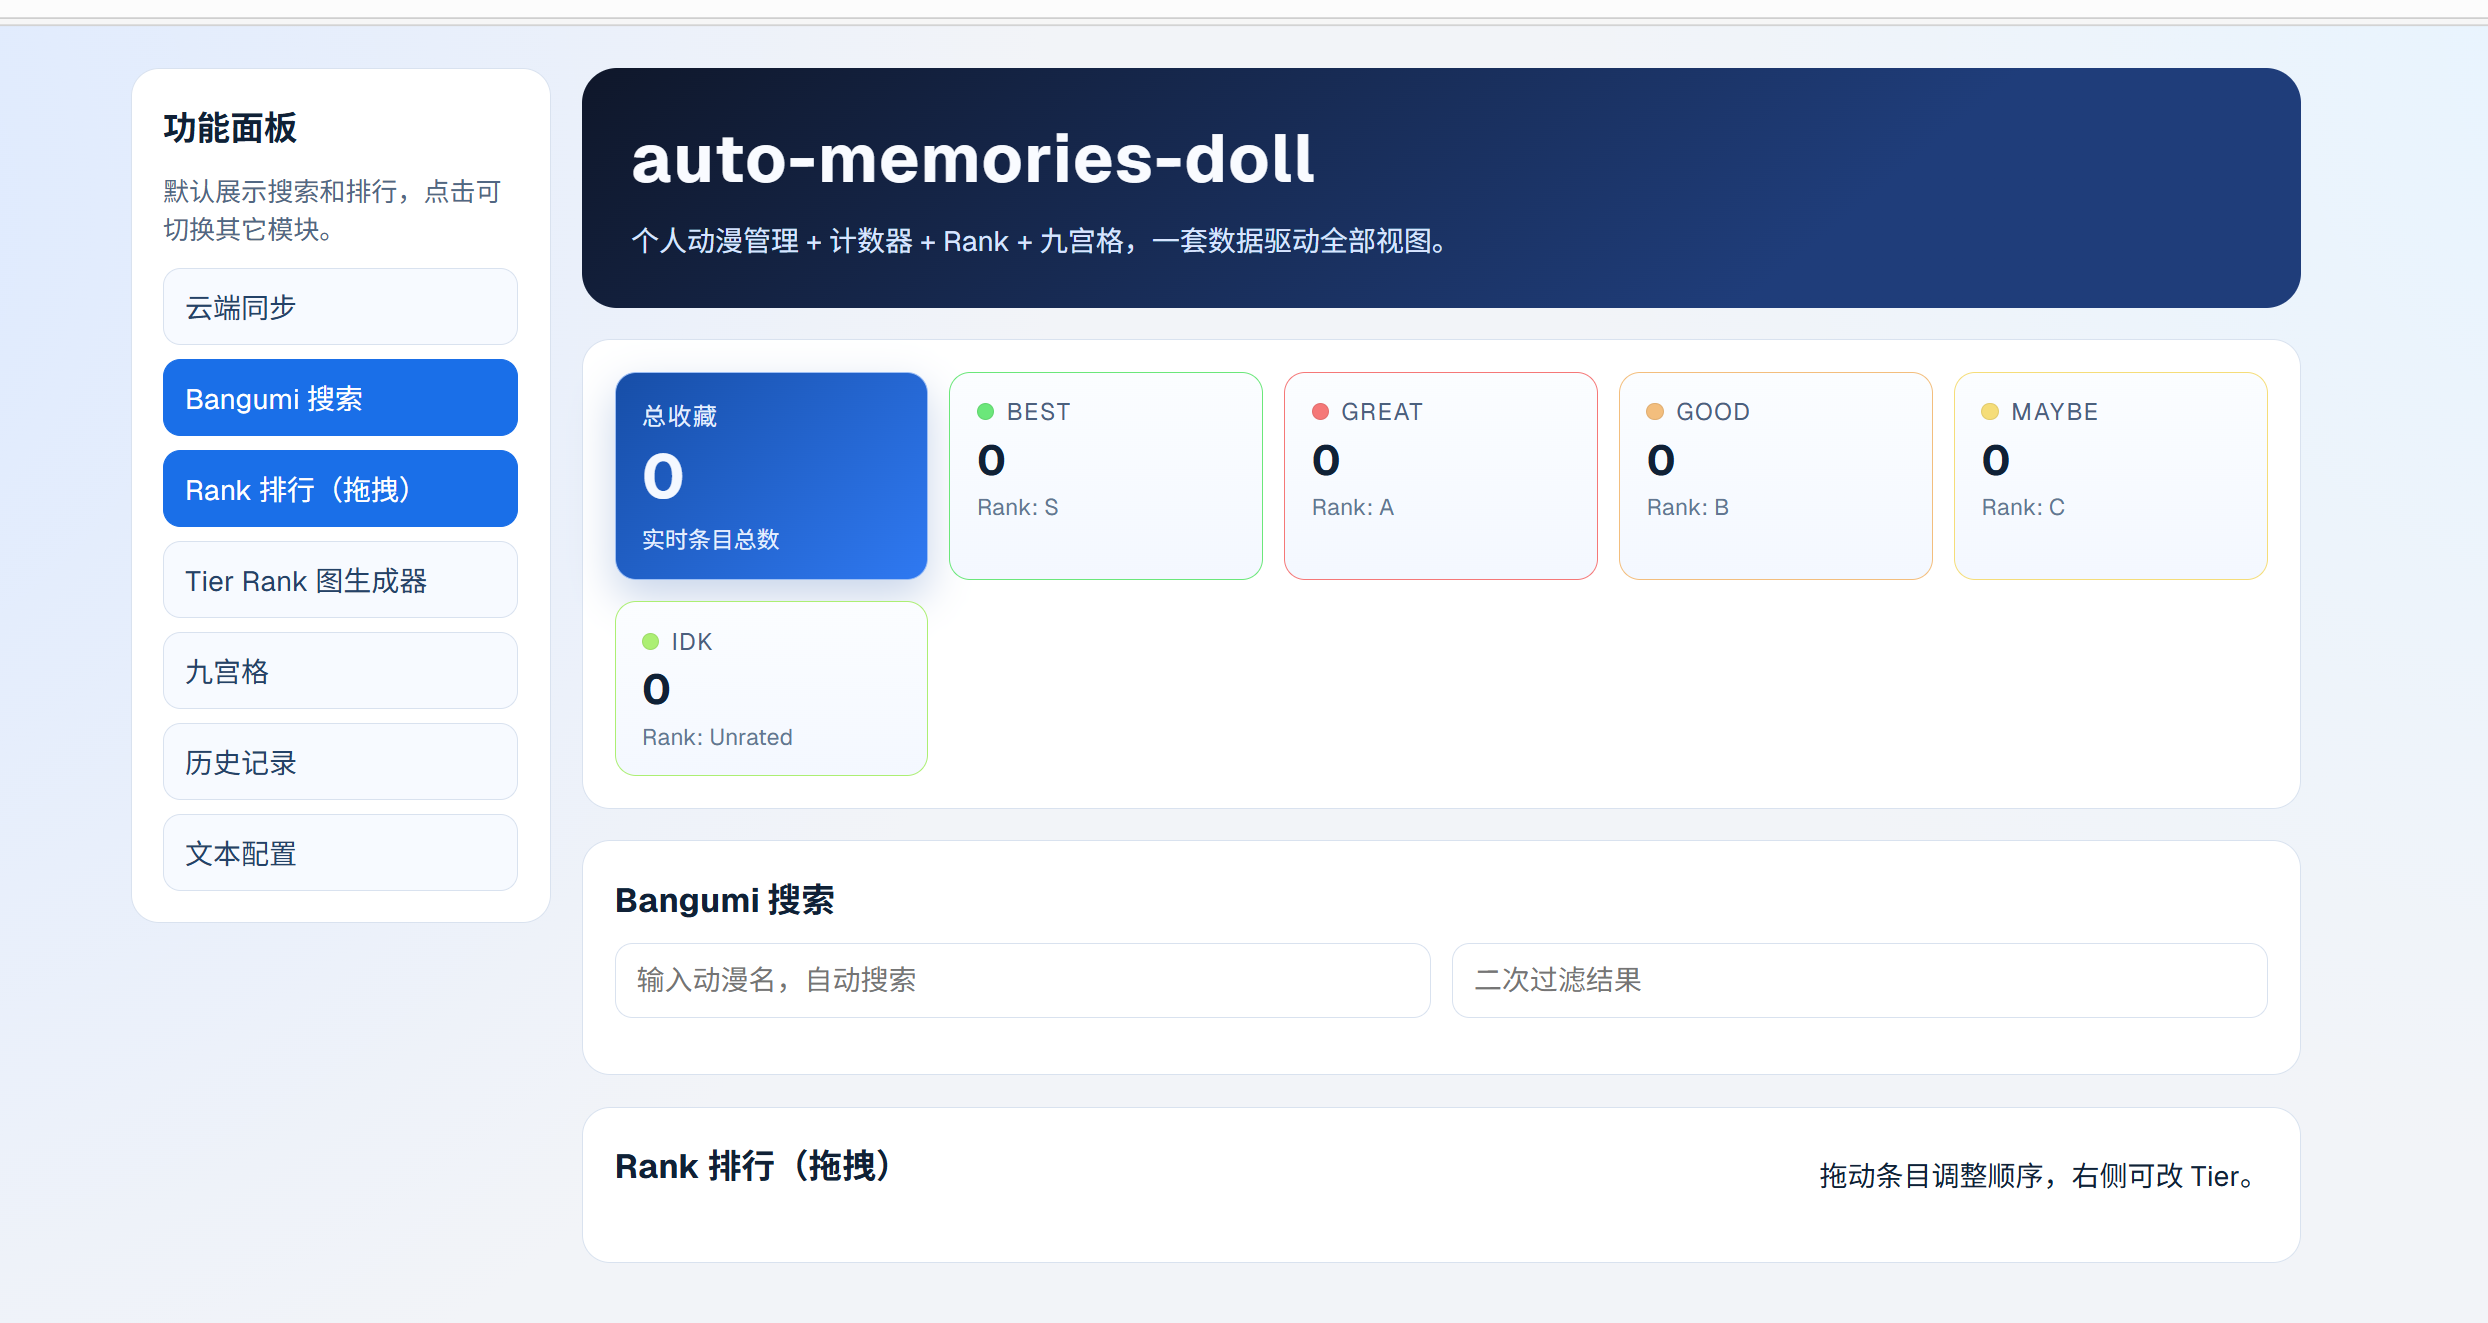This screenshot has height=1323, width=2488.
Task: Click the green status dot on BEST card
Action: point(987,410)
